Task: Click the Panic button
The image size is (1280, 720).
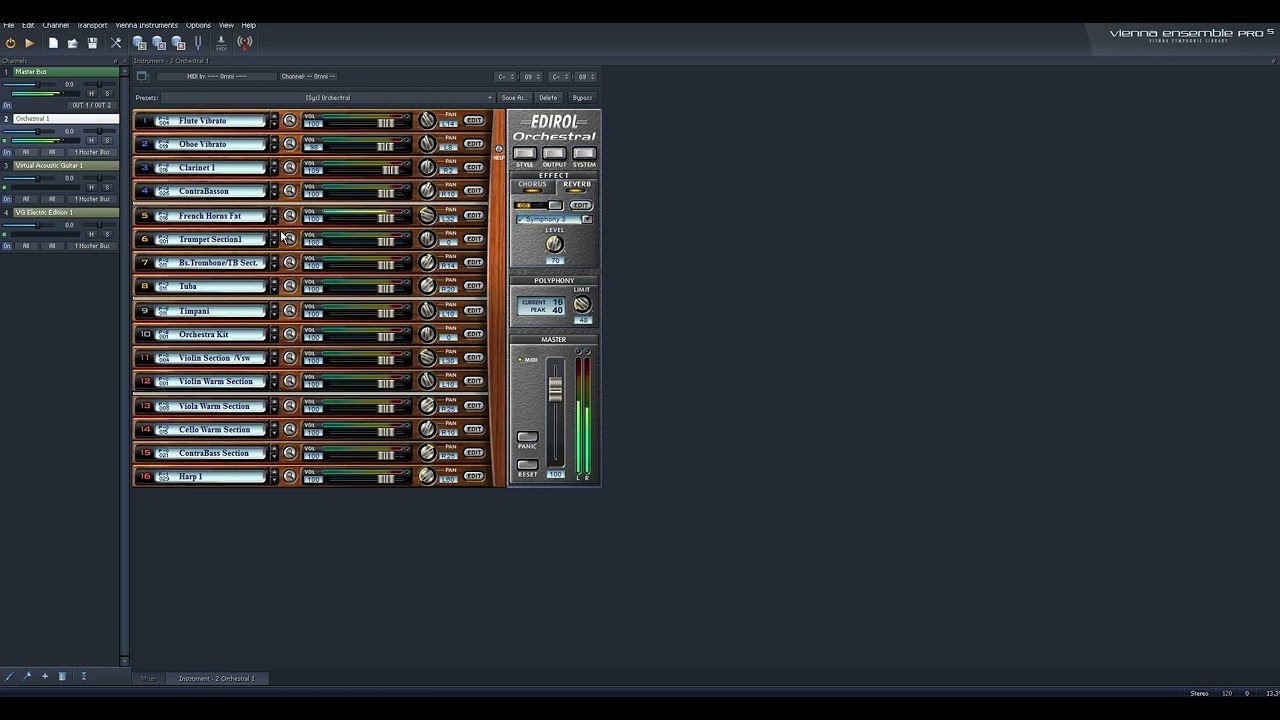Action: tap(527, 437)
